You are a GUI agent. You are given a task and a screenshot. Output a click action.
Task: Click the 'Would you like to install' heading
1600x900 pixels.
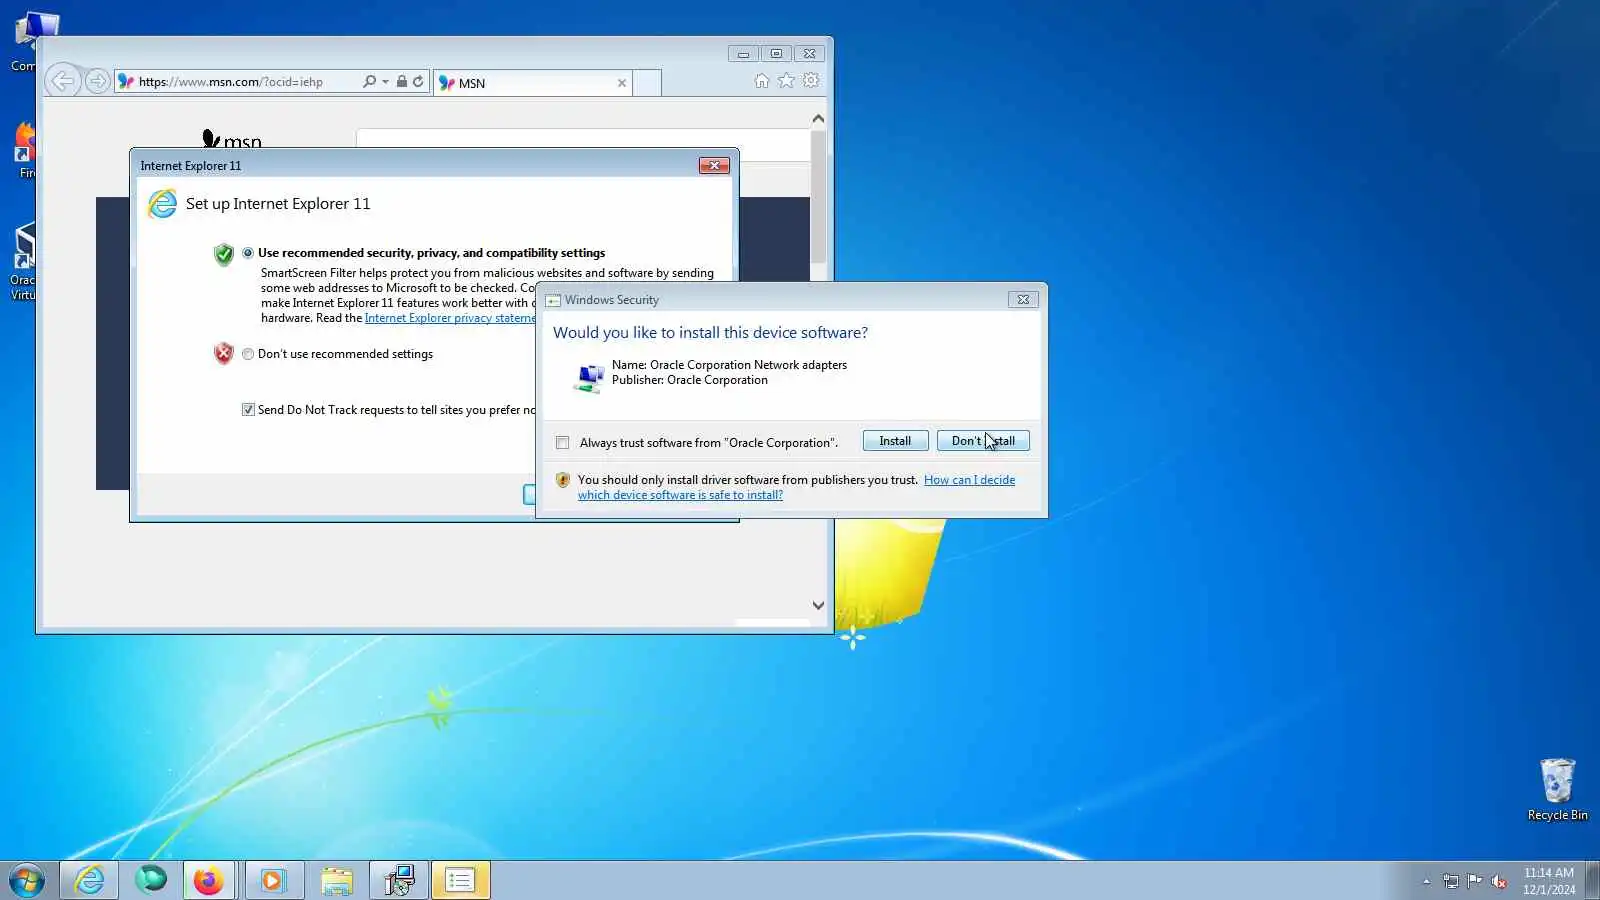coord(711,333)
